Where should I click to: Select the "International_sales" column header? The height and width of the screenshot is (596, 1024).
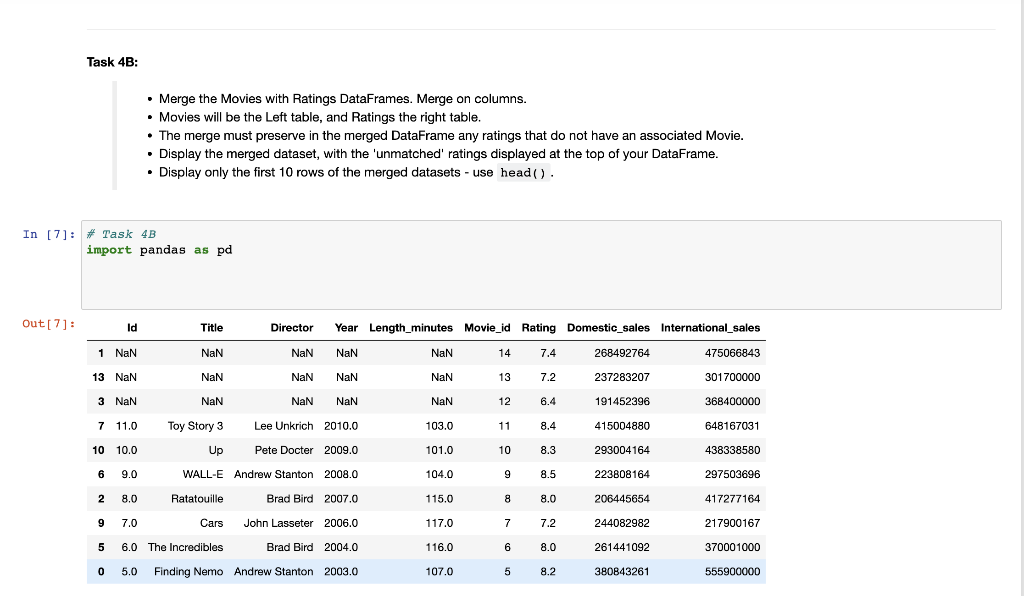(x=711, y=327)
